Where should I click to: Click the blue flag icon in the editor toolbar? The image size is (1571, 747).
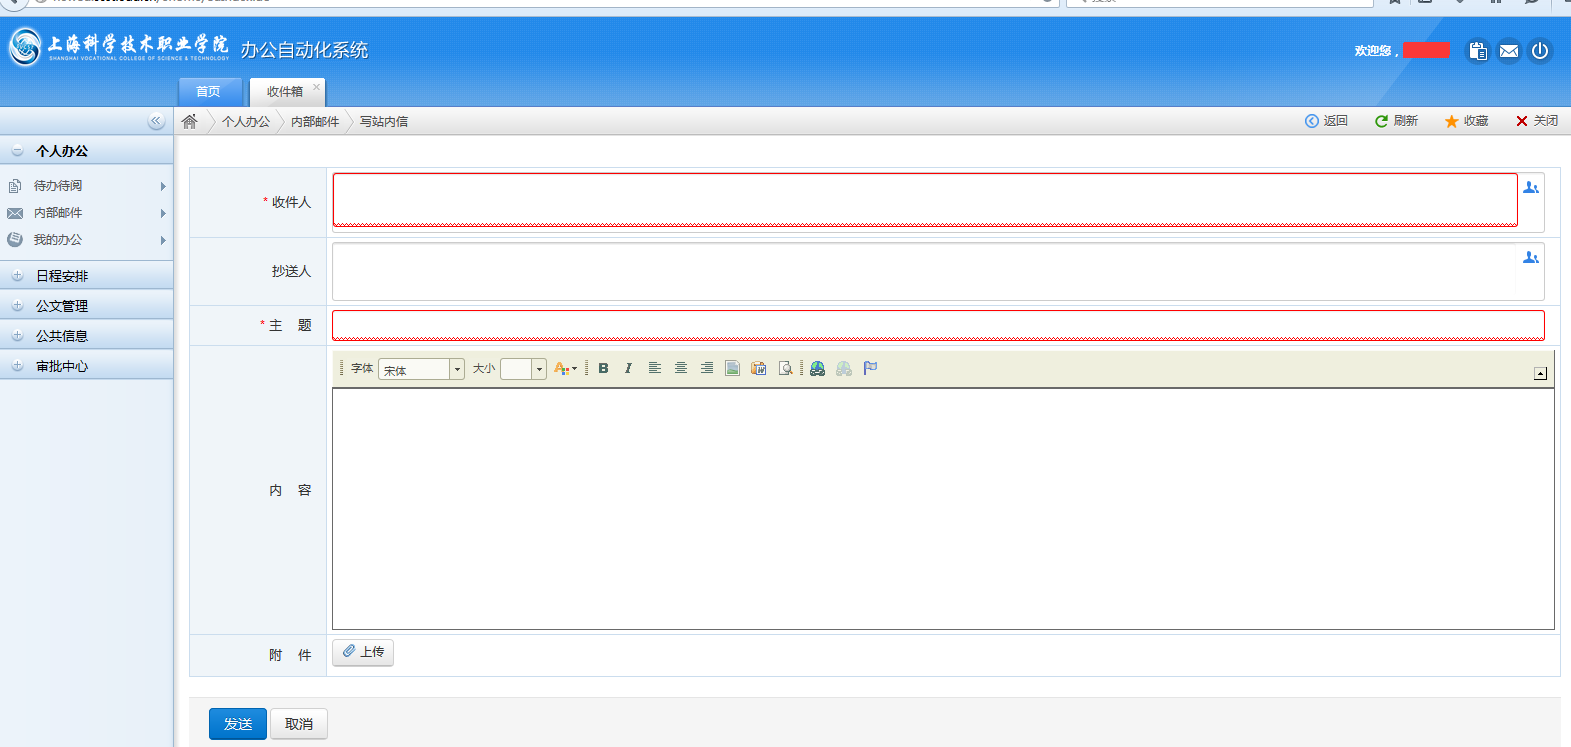pyautogui.click(x=870, y=368)
